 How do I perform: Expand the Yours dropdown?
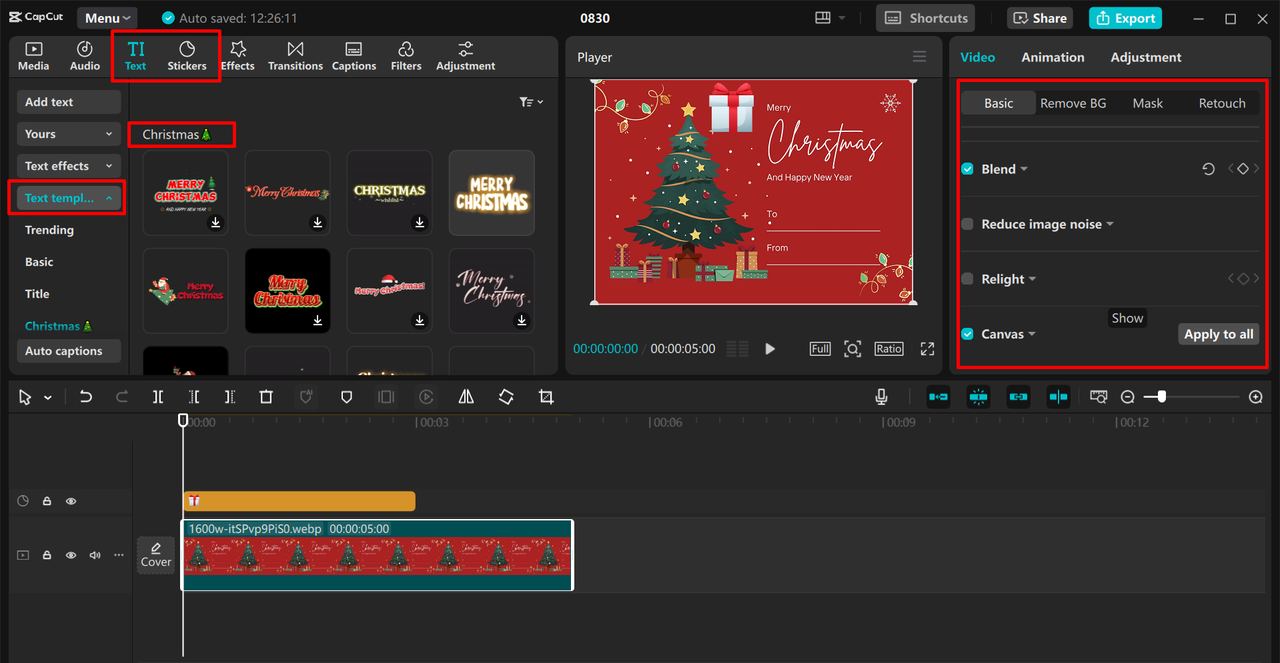[69, 134]
